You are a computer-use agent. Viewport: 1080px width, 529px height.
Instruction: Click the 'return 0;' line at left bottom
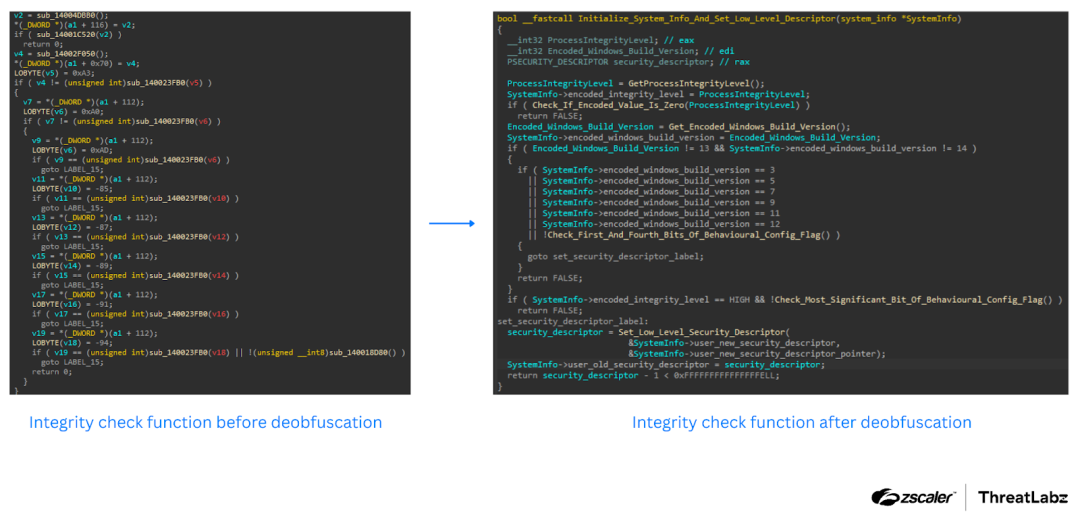[52, 371]
